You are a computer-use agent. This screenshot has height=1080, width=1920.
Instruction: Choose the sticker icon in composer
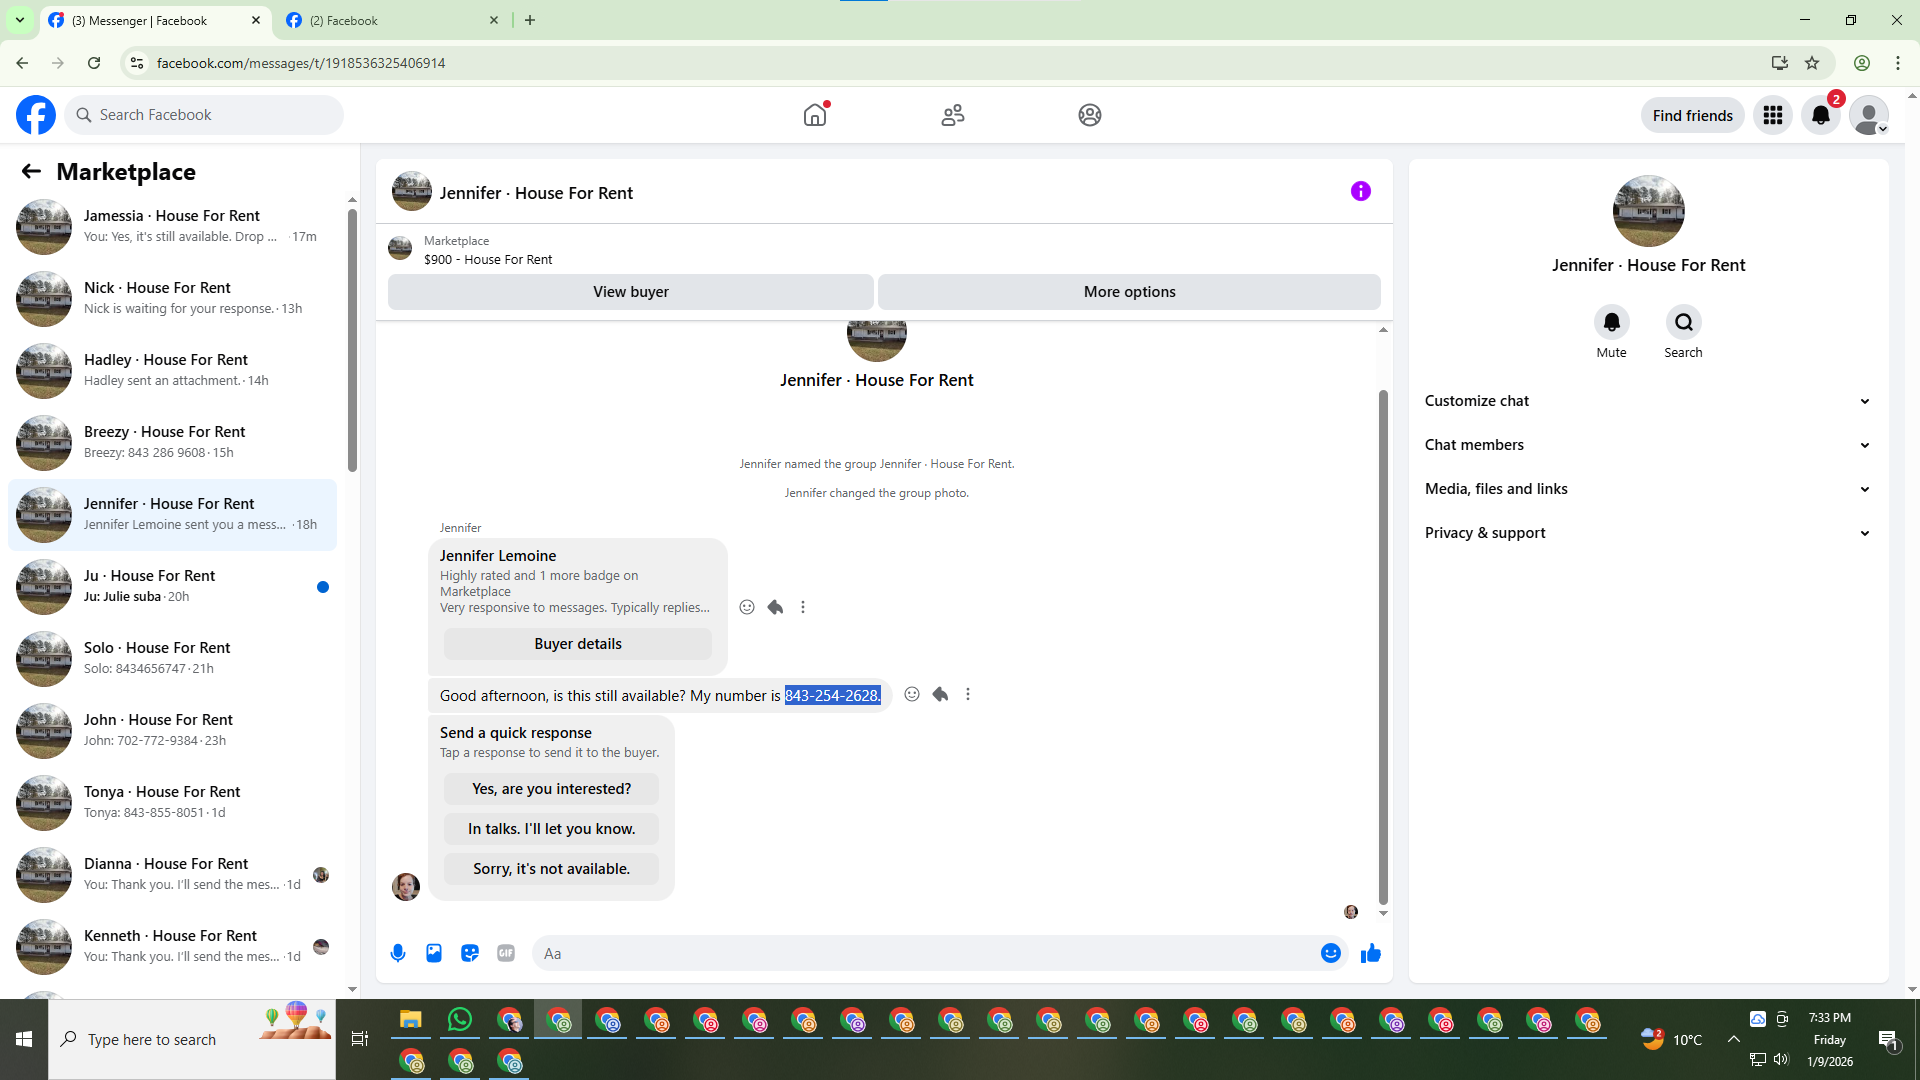tap(470, 953)
